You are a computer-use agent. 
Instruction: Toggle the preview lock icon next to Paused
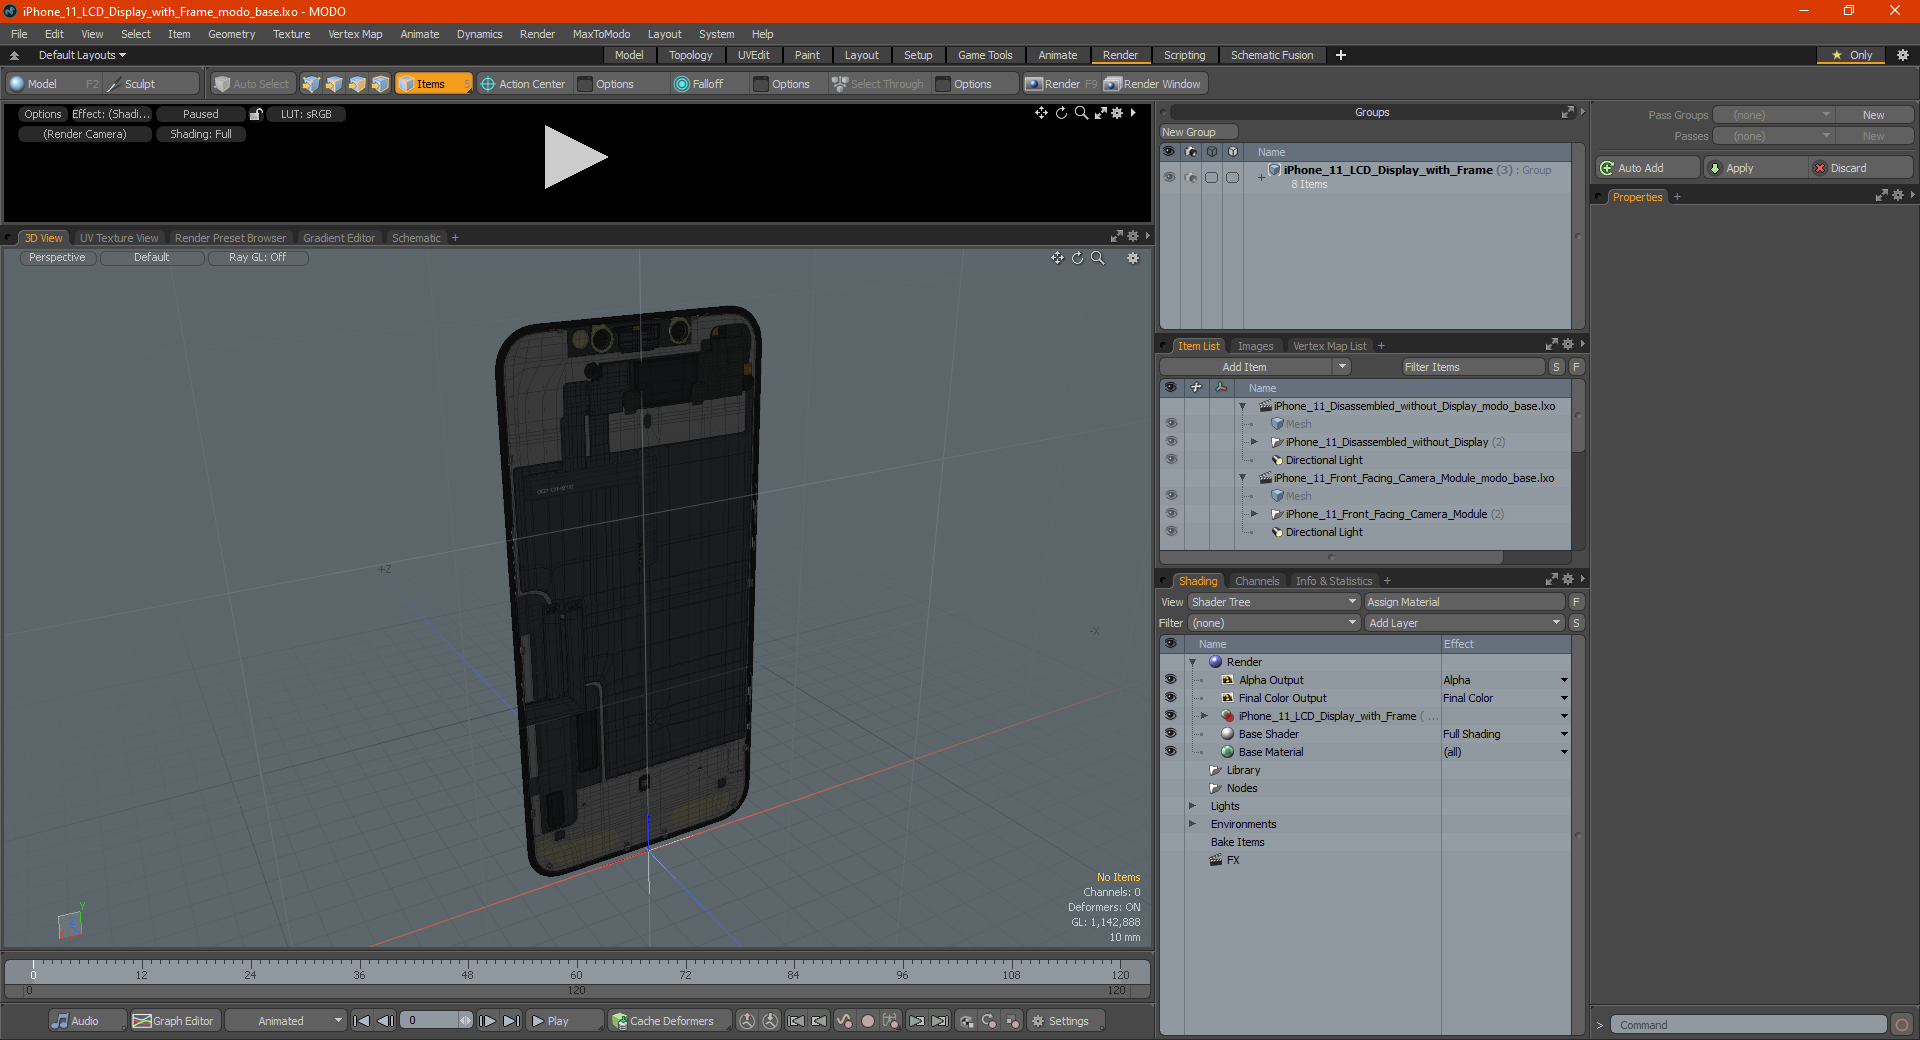(x=256, y=114)
